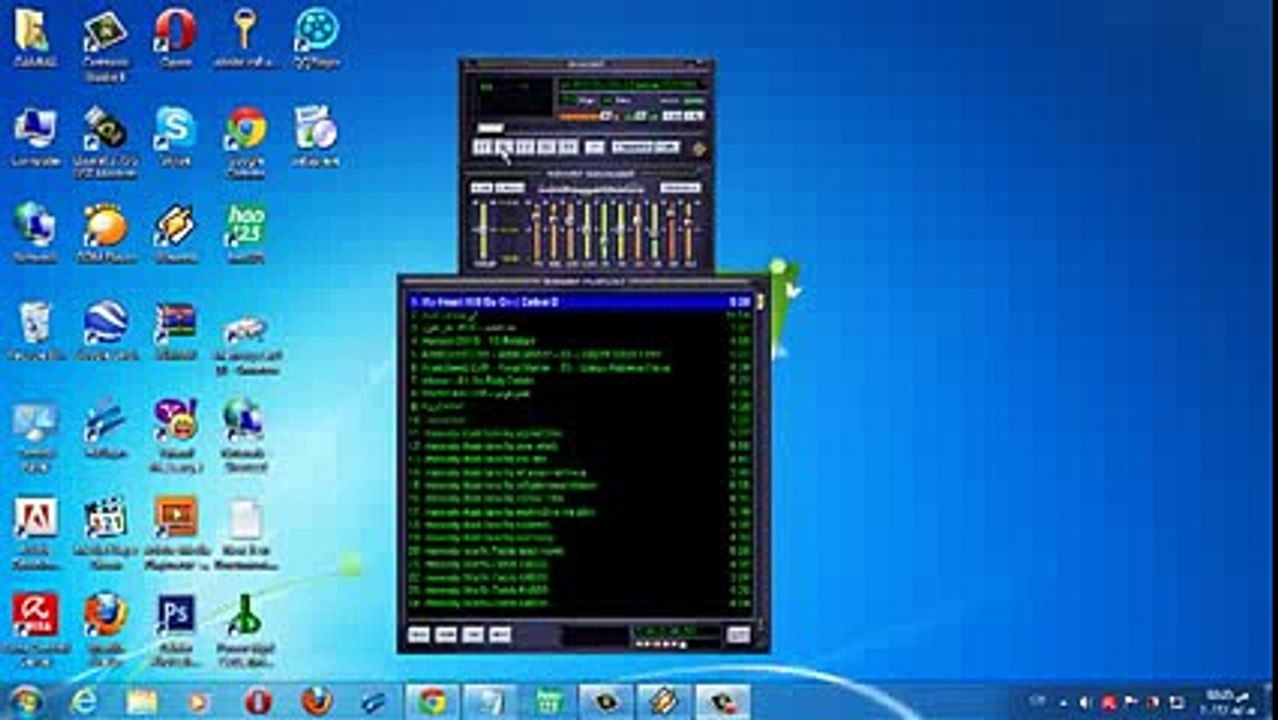Click the playlist mini transport controls
Image resolution: width=1278 pixels, height=720 pixels.
pos(660,644)
